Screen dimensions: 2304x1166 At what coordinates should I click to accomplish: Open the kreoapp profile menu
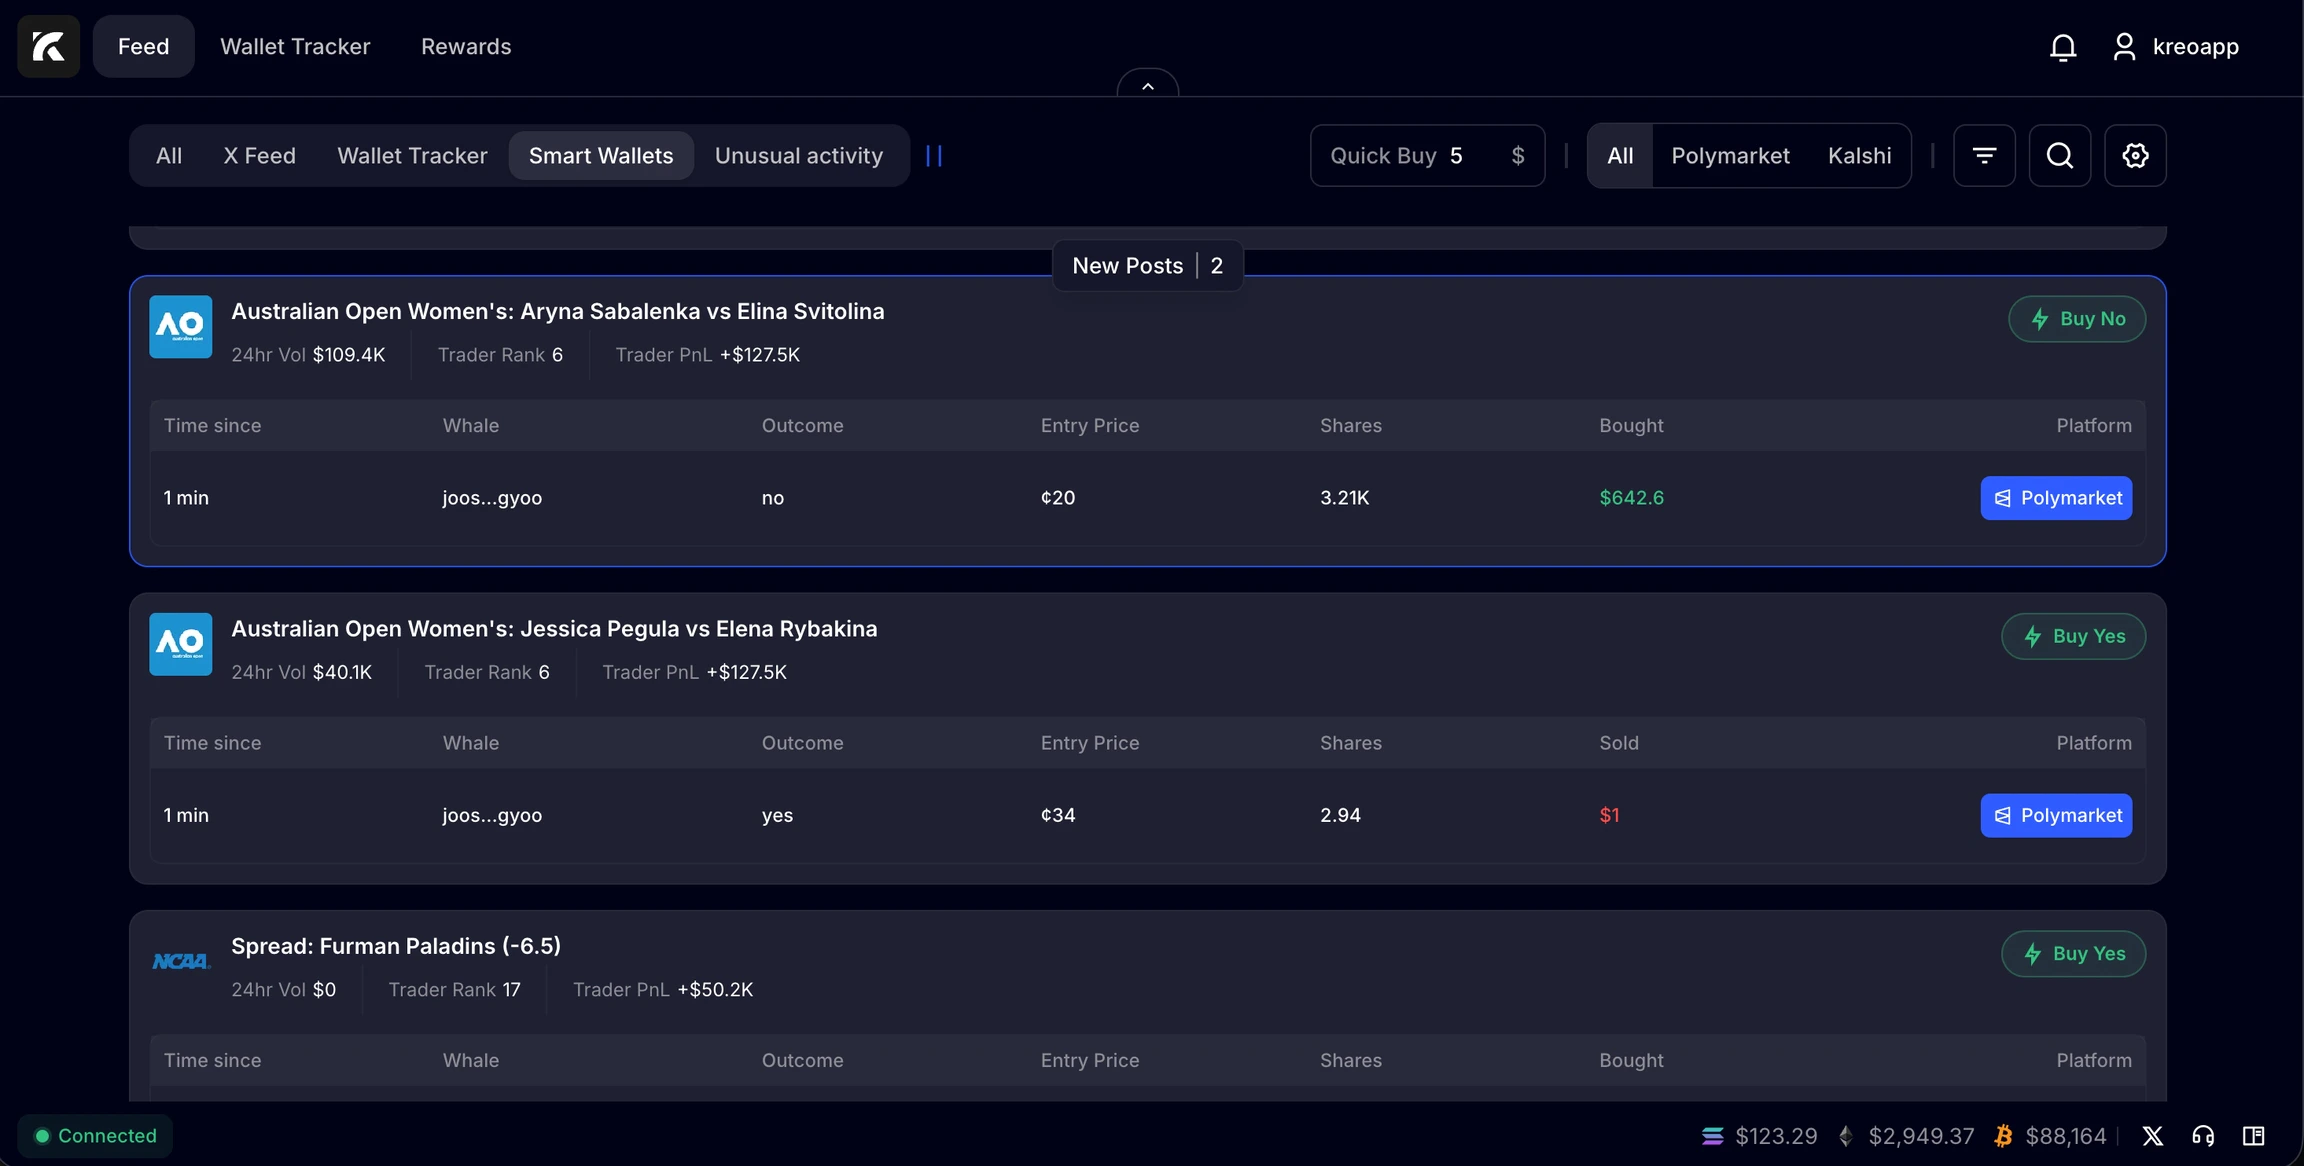(2176, 47)
